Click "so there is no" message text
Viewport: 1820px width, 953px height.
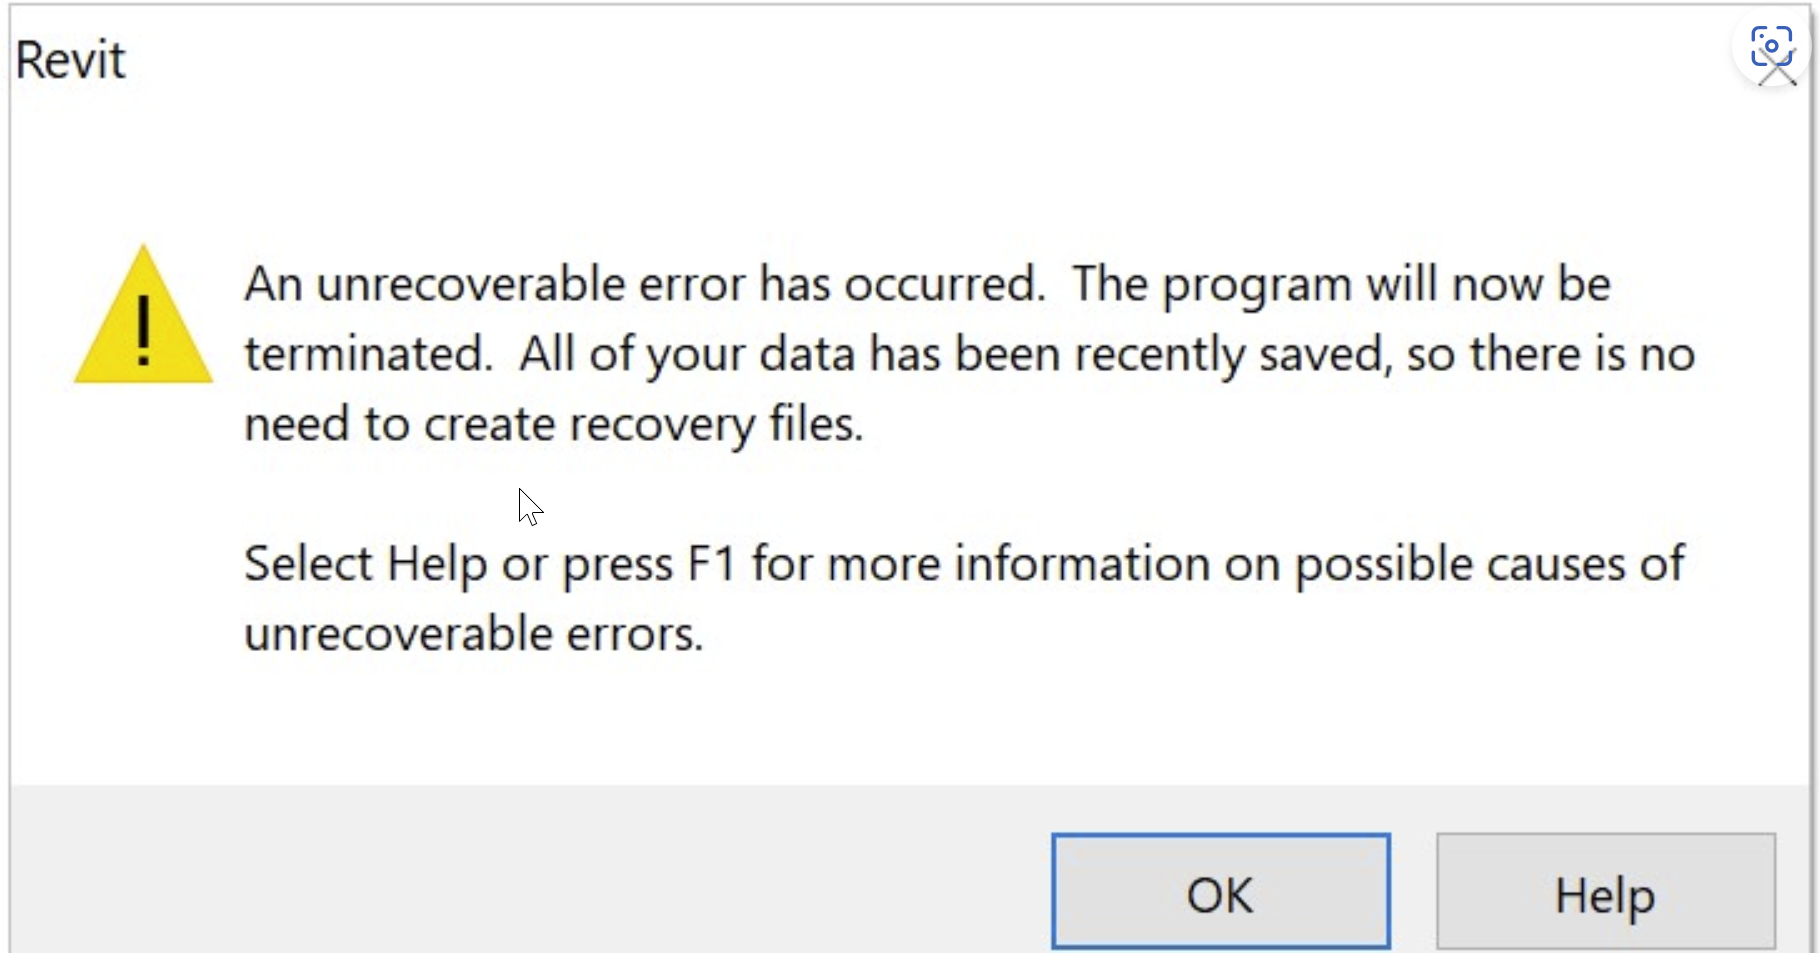pyautogui.click(x=1550, y=354)
